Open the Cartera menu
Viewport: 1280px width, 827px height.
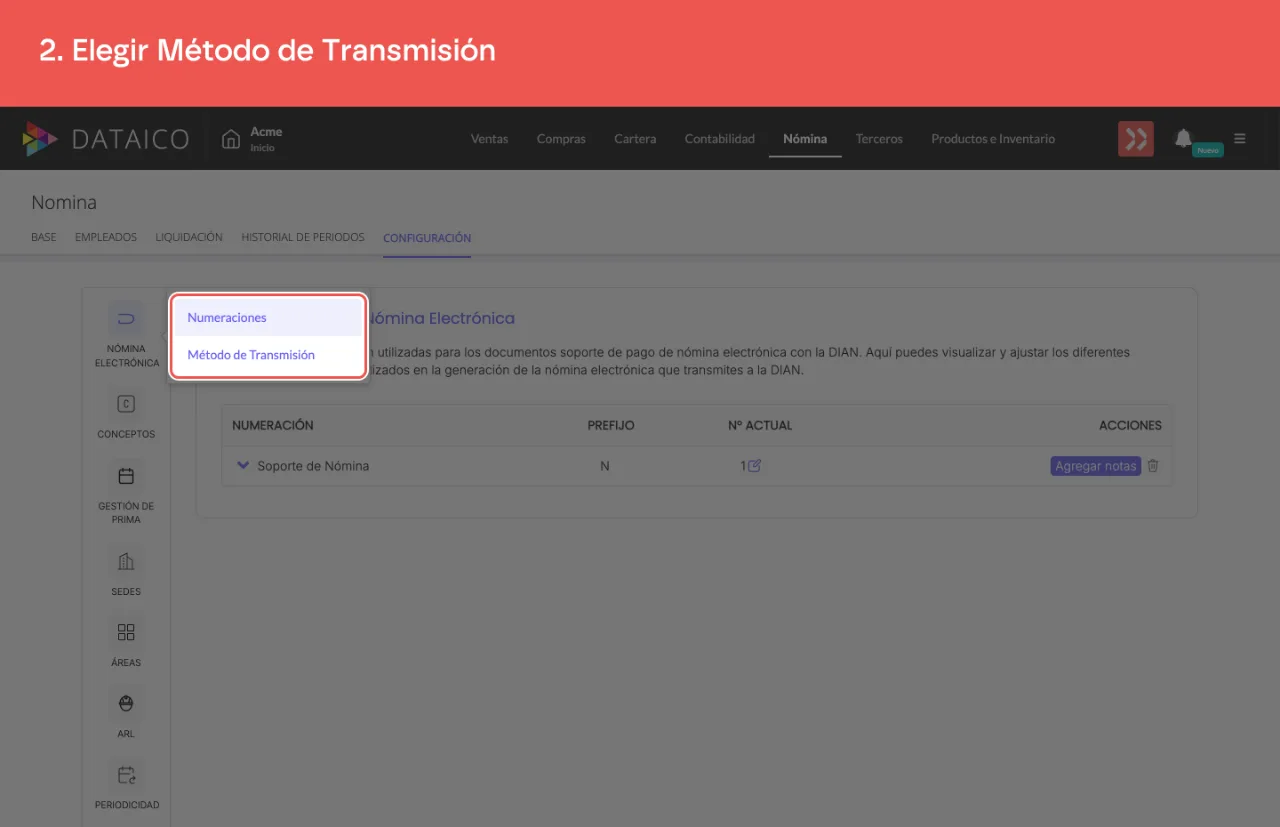(x=635, y=139)
